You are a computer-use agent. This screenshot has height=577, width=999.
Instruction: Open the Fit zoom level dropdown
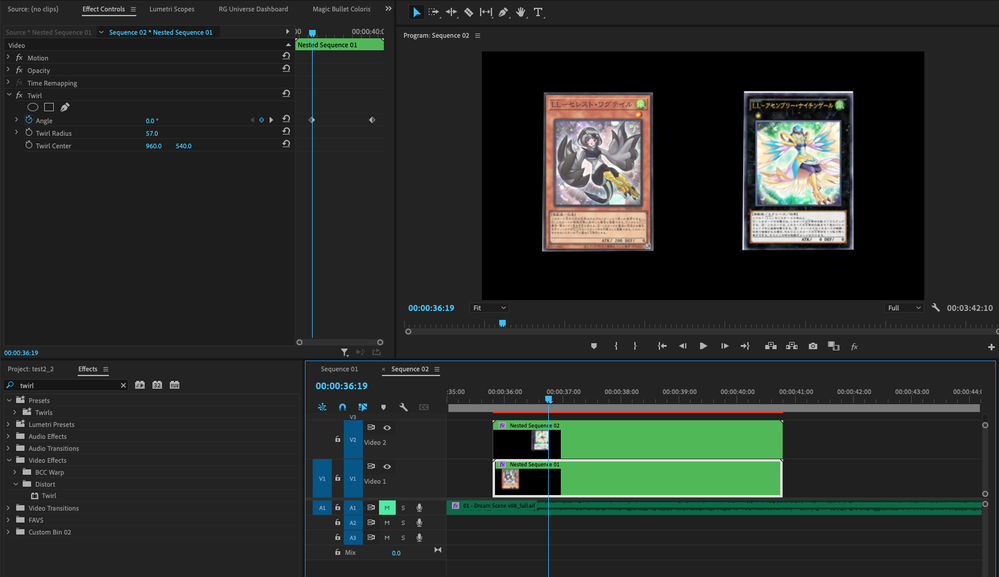pos(489,308)
